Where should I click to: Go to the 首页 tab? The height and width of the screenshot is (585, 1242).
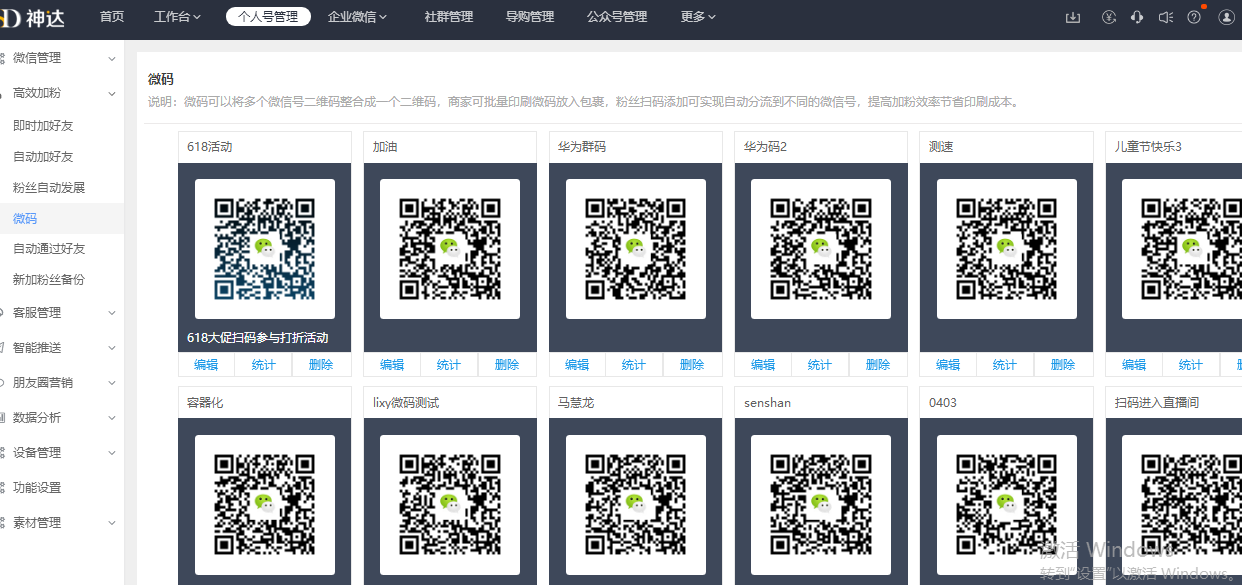click(112, 17)
